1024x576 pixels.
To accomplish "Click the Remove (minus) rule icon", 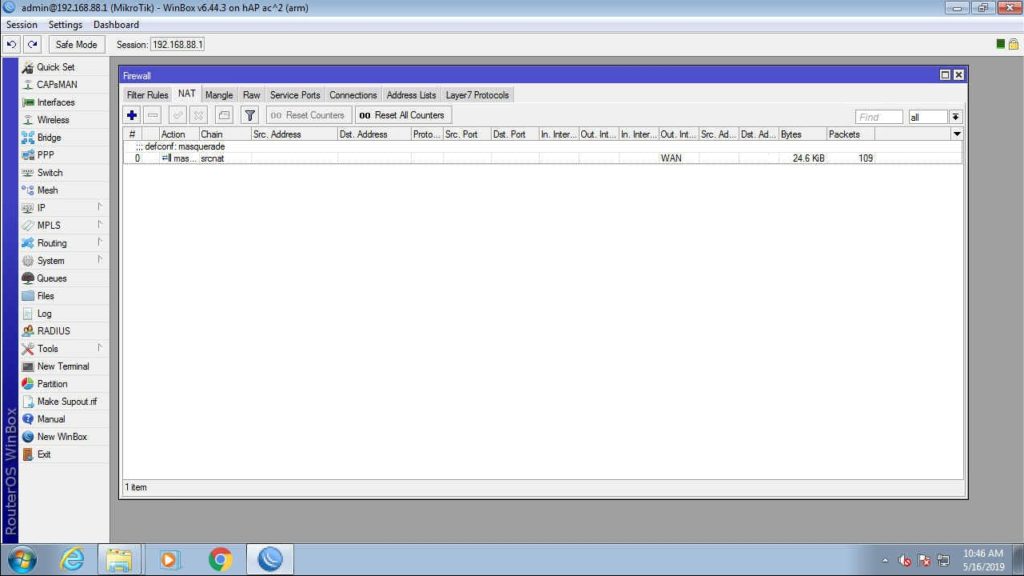I will click(153, 115).
